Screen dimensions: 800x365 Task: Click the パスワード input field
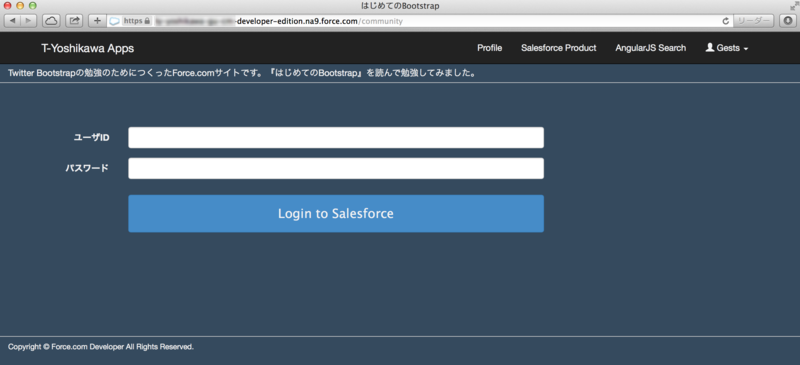[x=336, y=168]
